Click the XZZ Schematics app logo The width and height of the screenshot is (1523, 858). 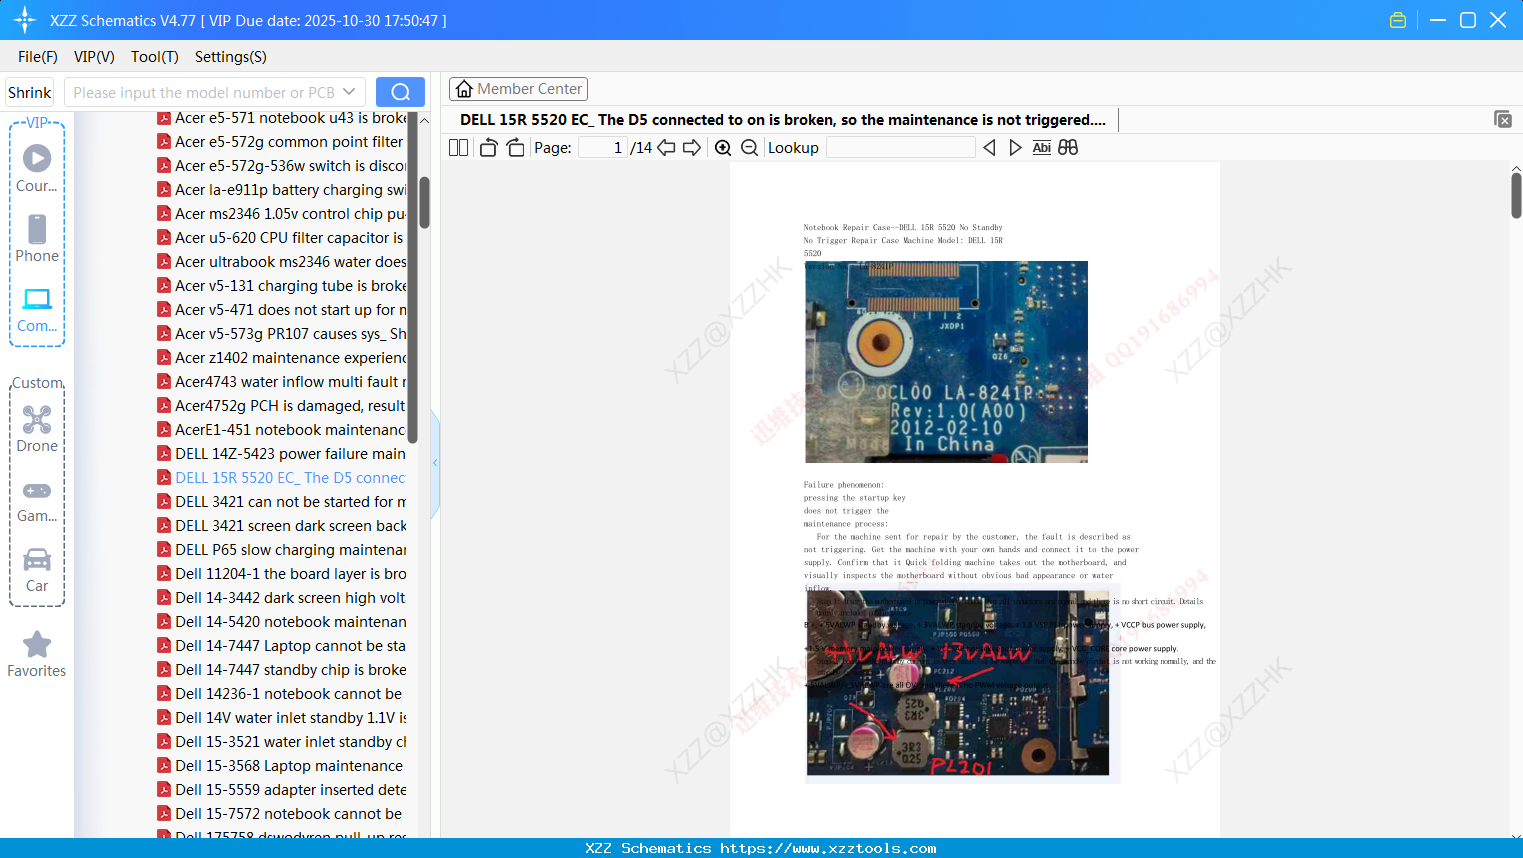coord(25,20)
